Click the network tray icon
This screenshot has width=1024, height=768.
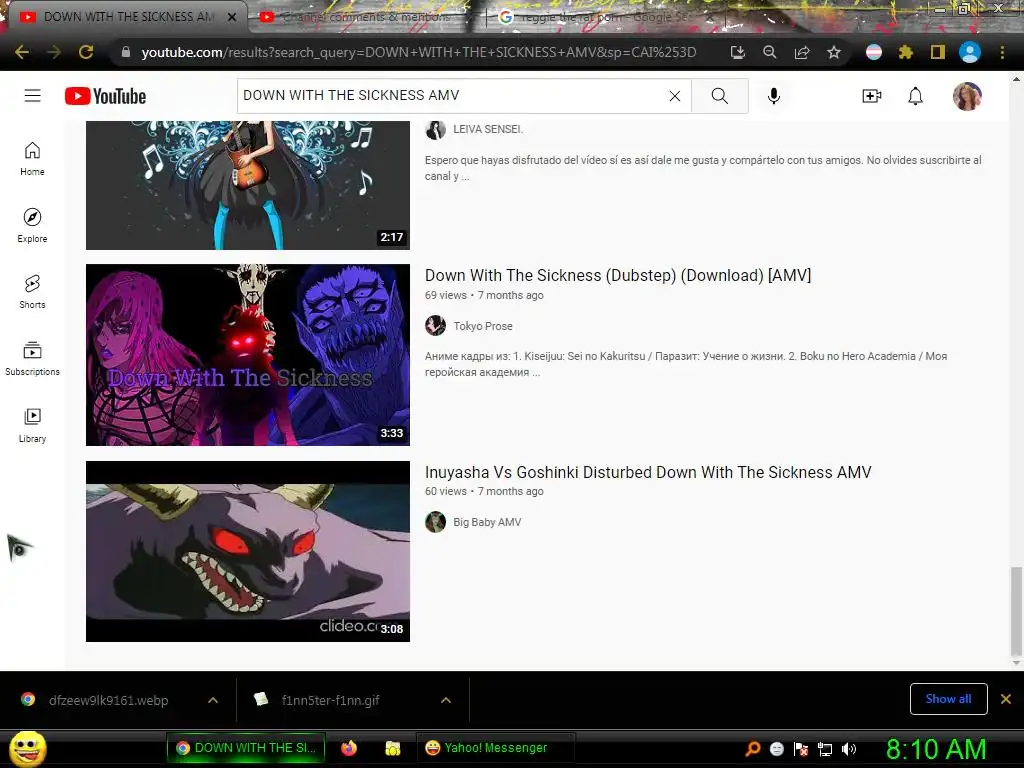coord(825,749)
